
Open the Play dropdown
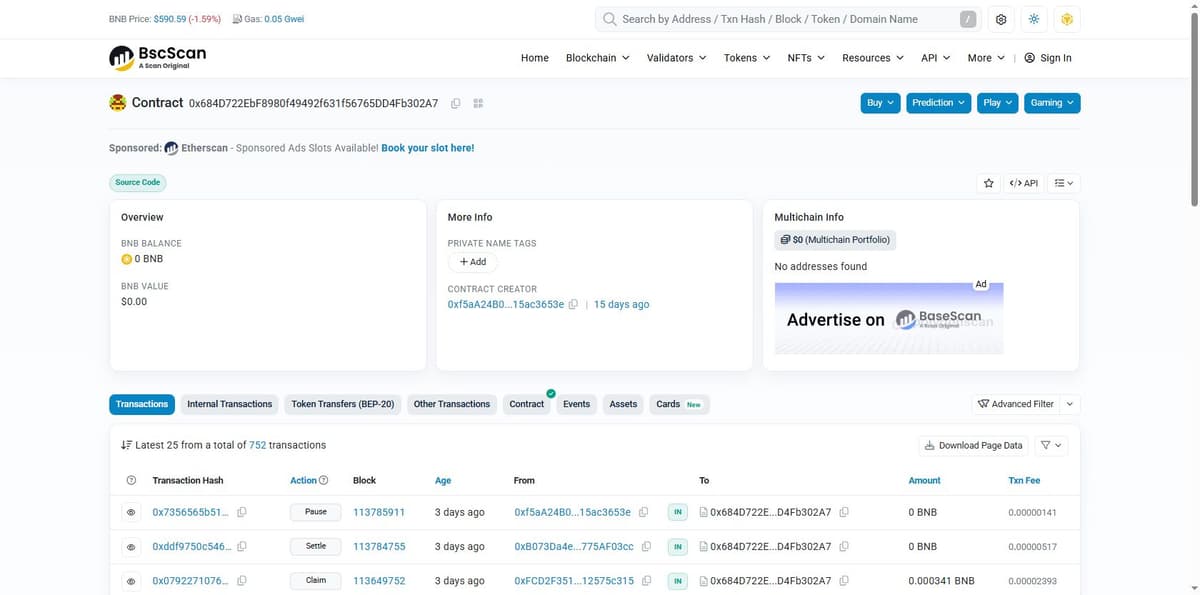[998, 103]
